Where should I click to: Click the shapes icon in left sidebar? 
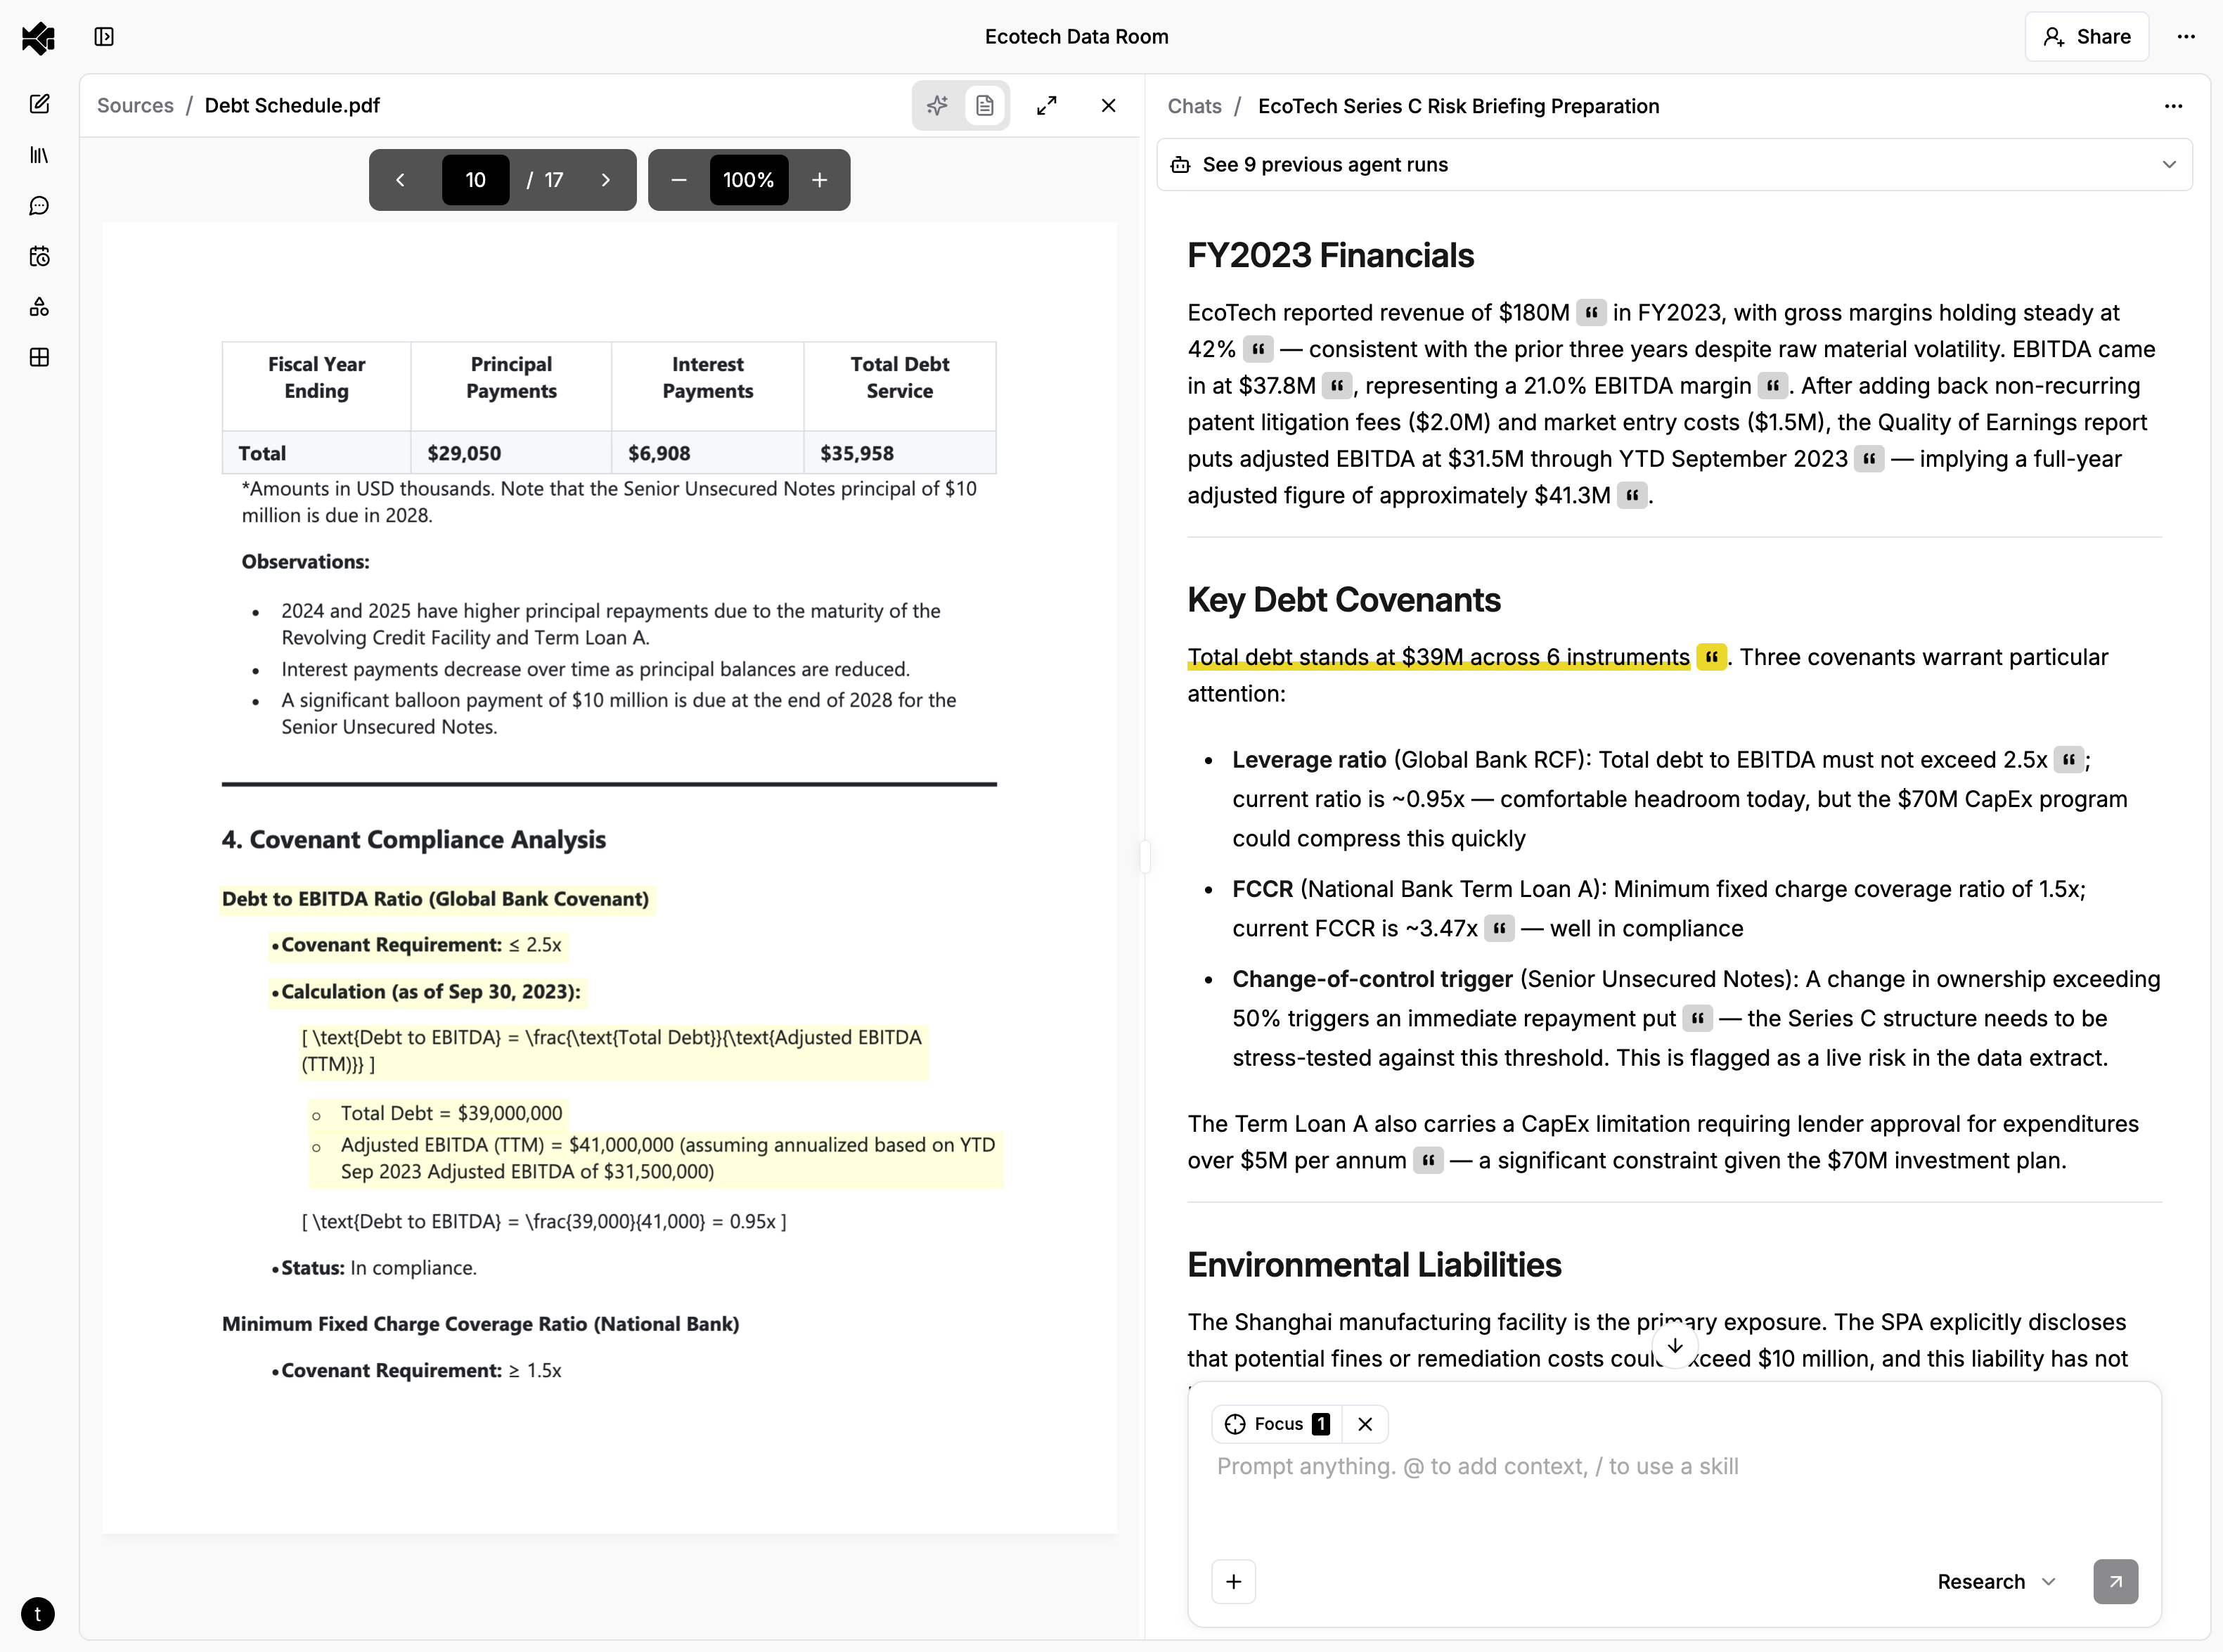pyautogui.click(x=39, y=307)
